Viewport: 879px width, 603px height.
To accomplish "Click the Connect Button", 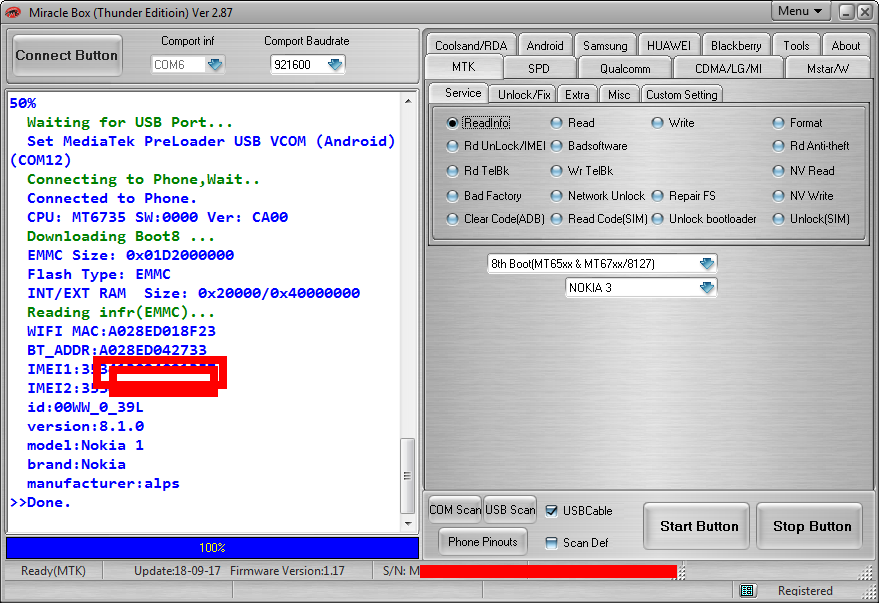I will 67,55.
